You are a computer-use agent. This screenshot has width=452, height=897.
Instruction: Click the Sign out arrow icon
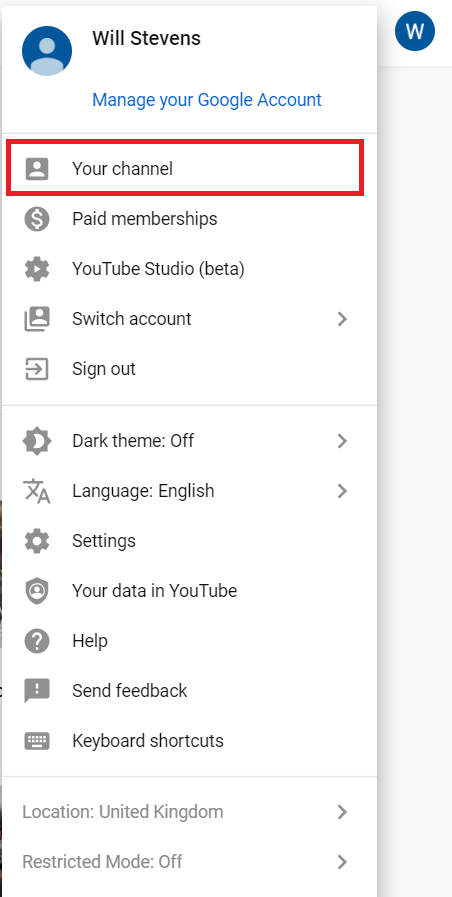[37, 369]
